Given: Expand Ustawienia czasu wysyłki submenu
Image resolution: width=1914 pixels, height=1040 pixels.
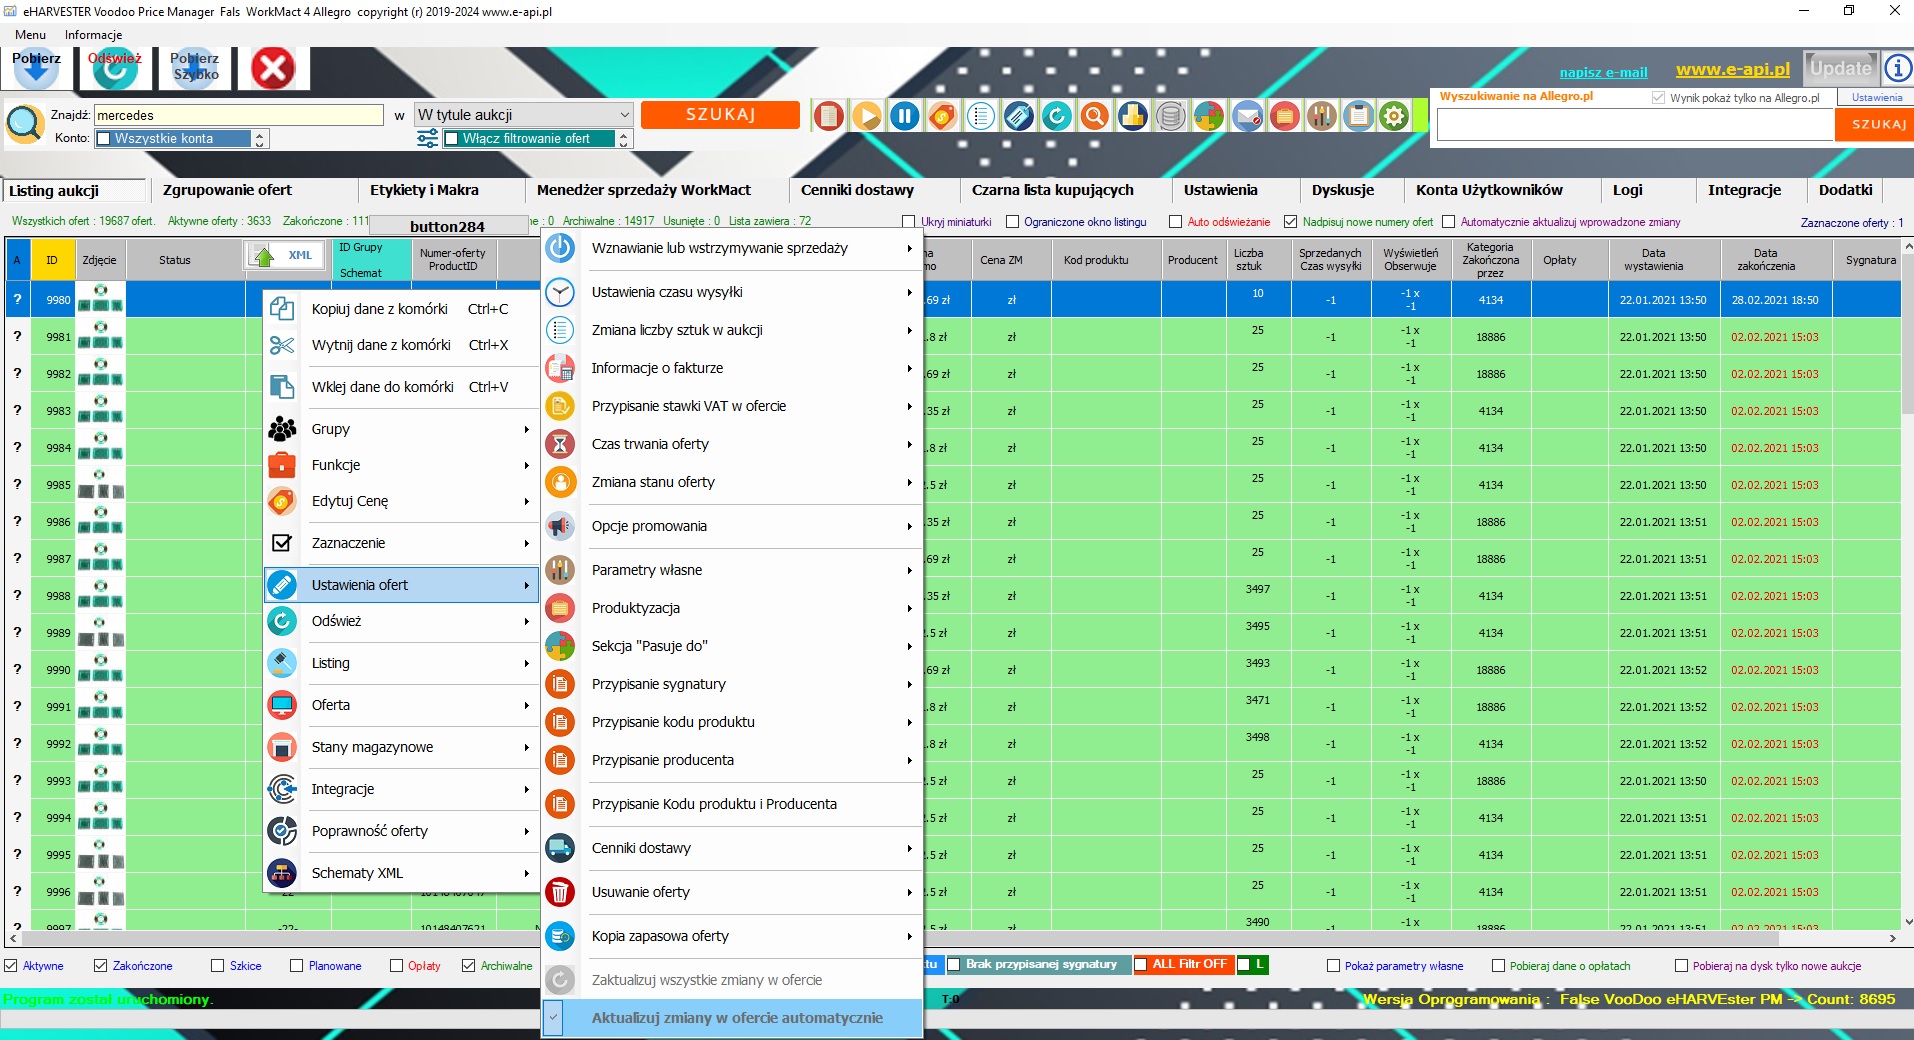Looking at the screenshot, I should [x=732, y=292].
